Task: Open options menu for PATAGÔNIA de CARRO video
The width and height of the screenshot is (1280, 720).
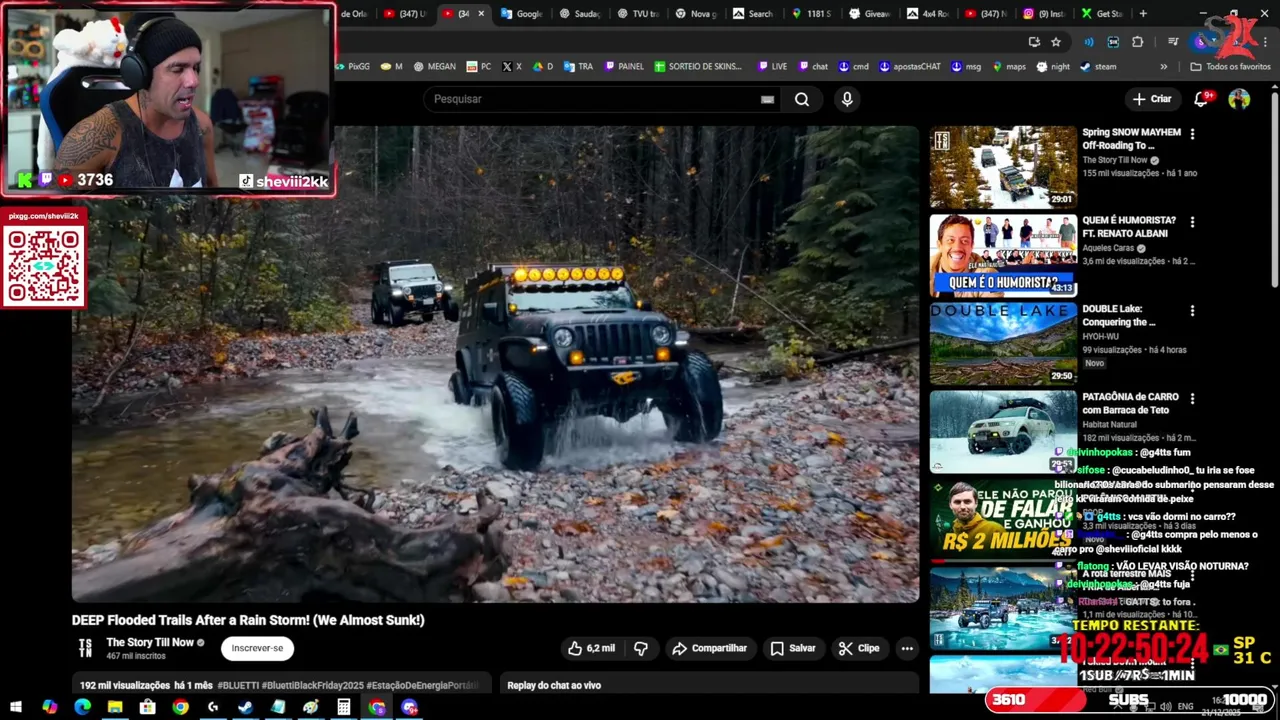Action: [1192, 398]
